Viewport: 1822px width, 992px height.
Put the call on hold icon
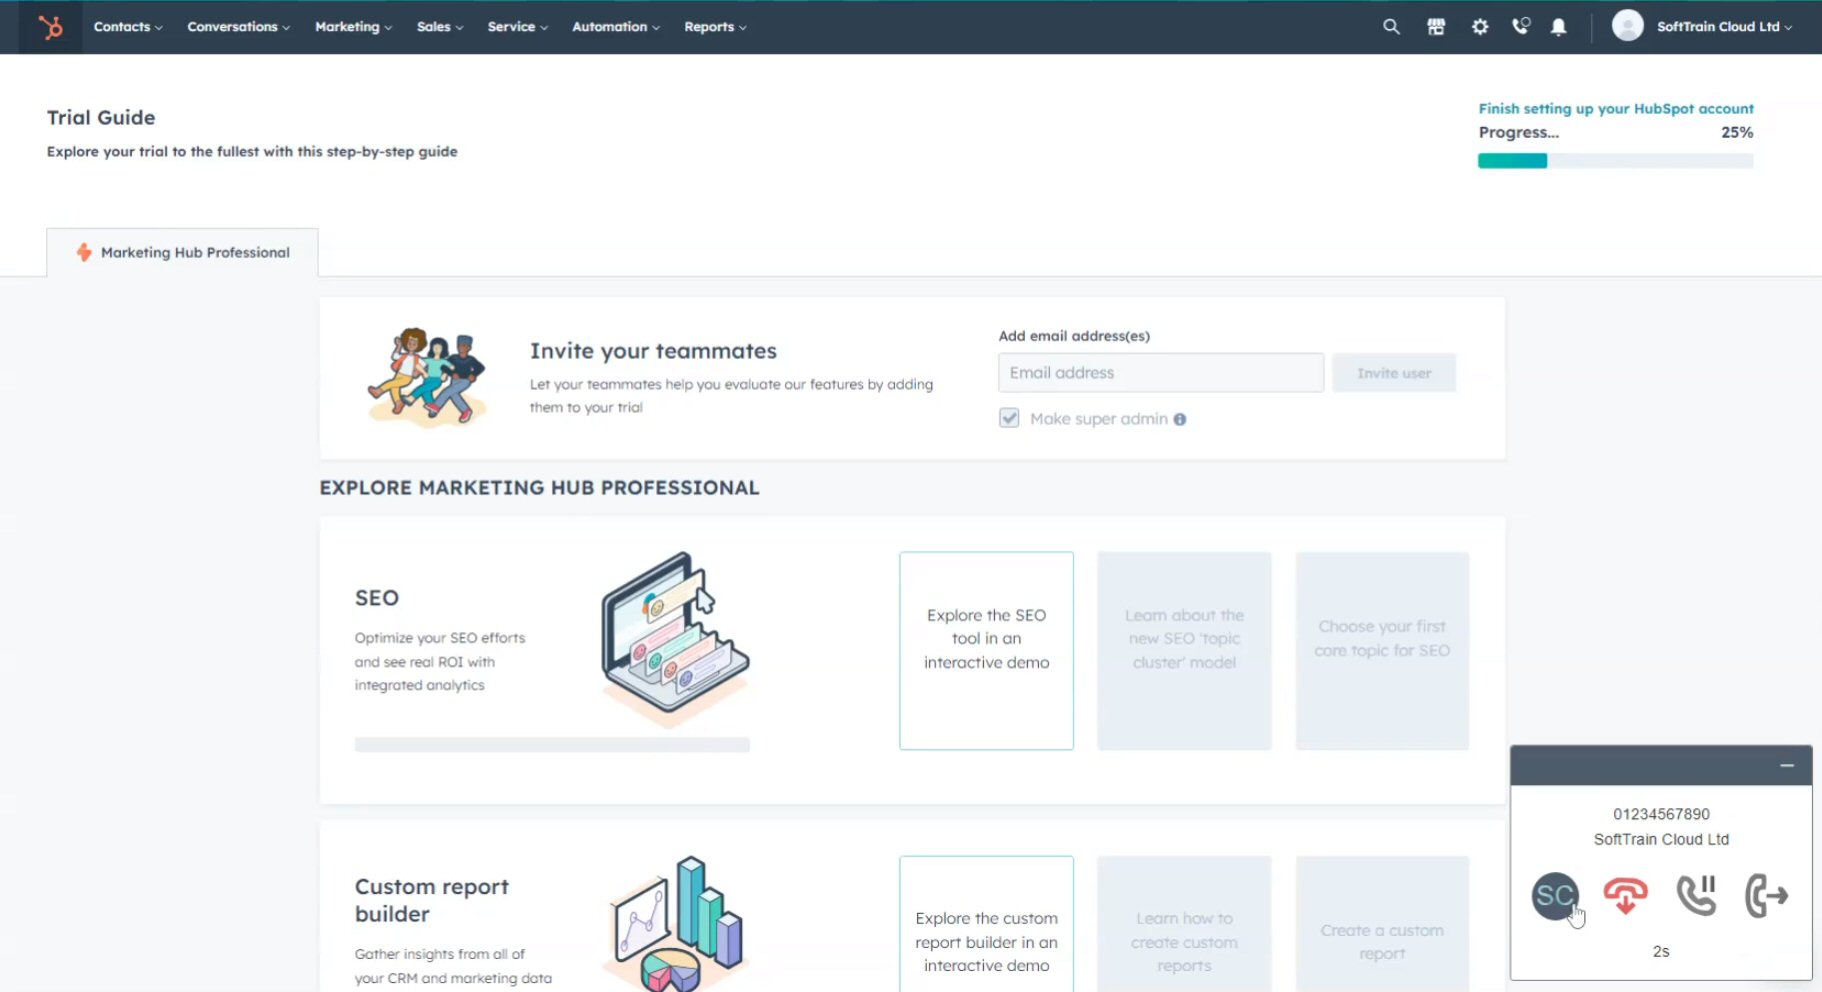coord(1696,895)
